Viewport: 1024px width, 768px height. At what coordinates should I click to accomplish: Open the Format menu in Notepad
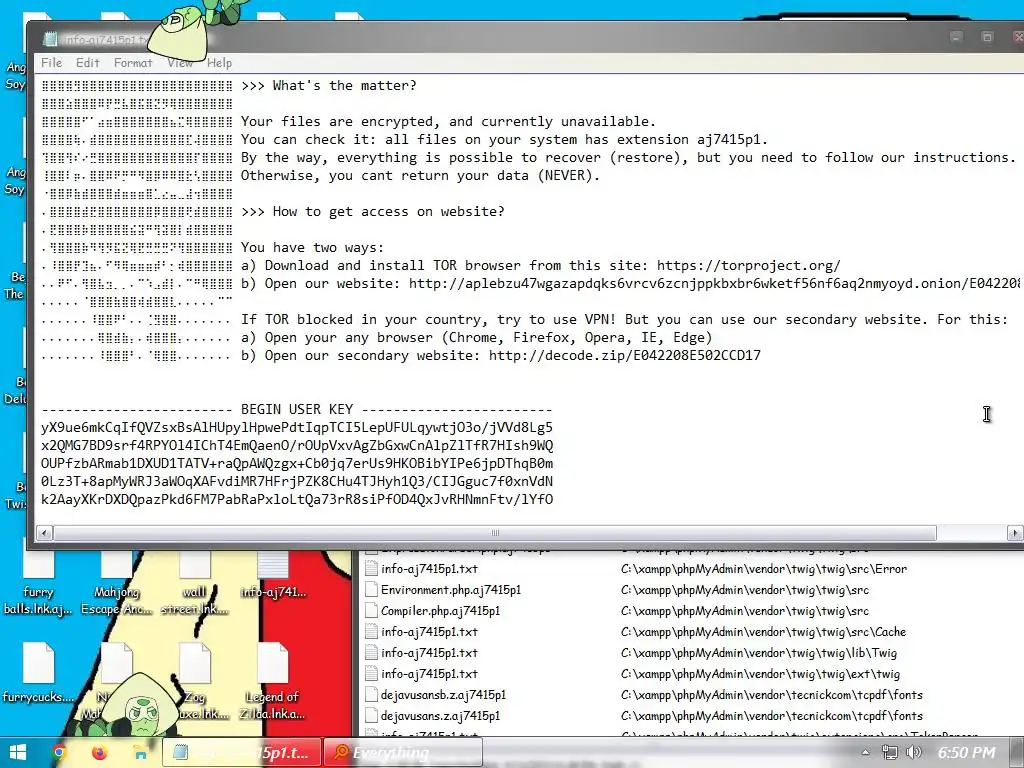tap(133, 63)
